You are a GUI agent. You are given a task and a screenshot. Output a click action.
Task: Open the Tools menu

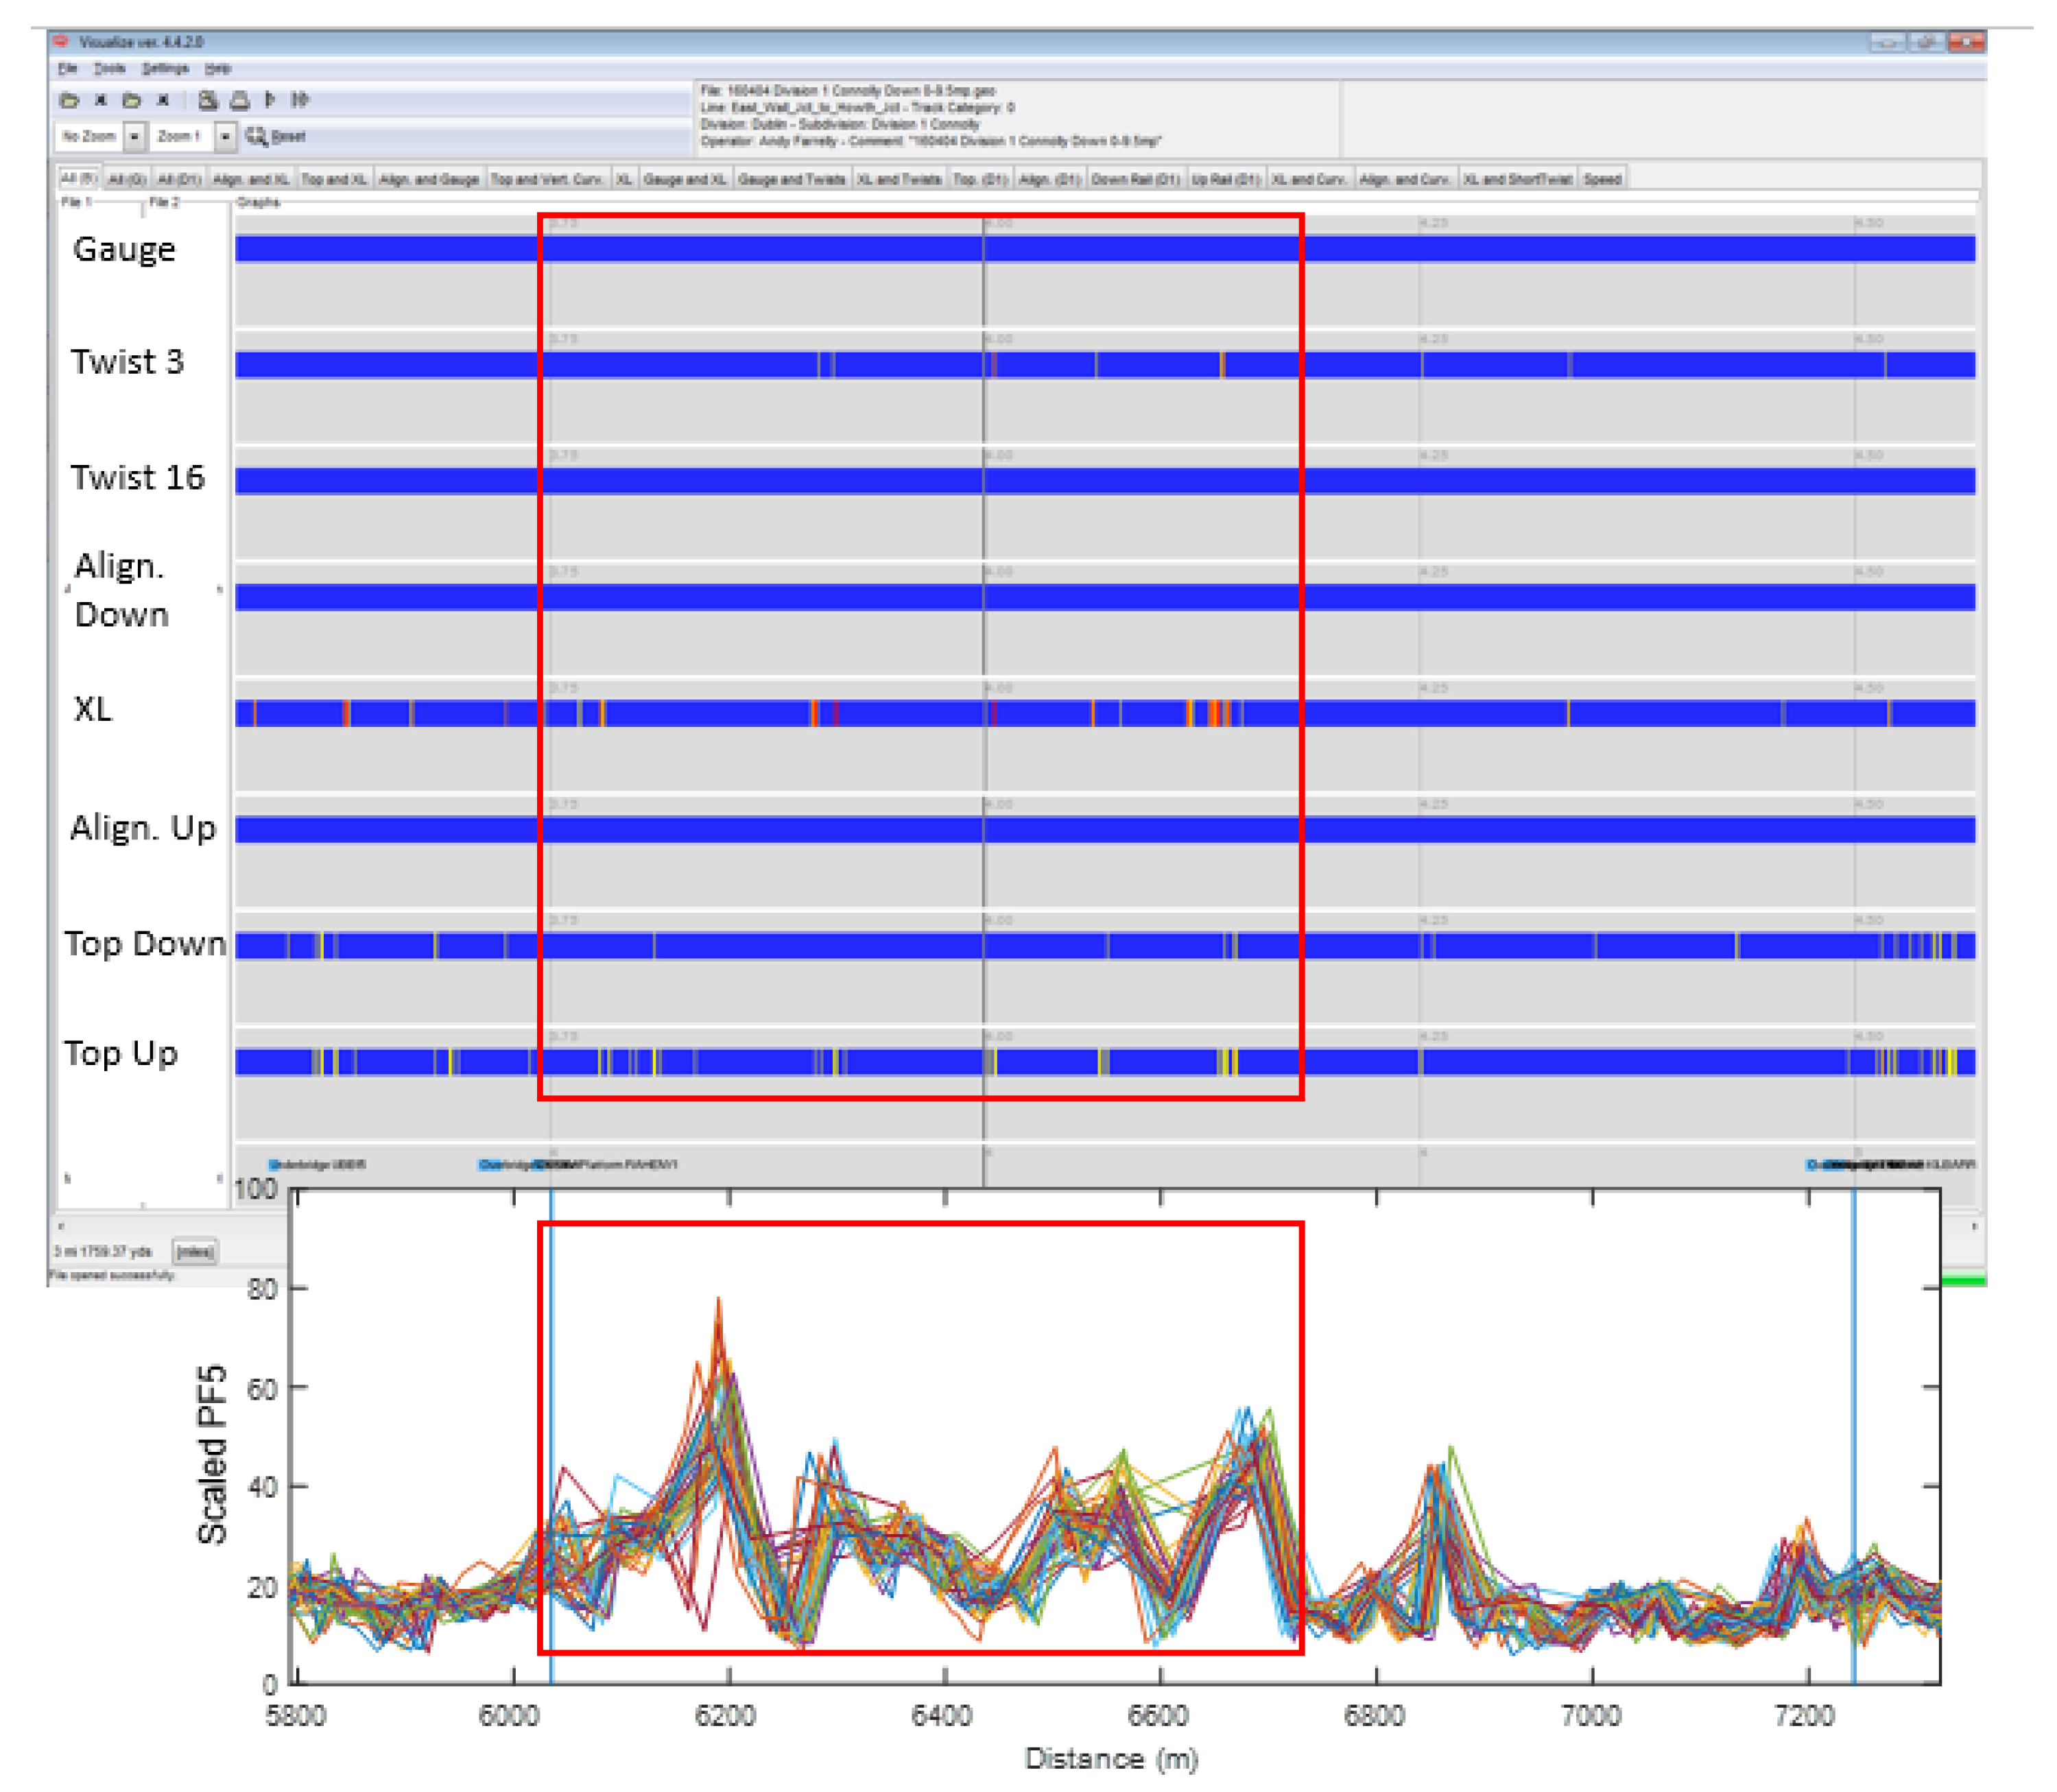coord(110,69)
